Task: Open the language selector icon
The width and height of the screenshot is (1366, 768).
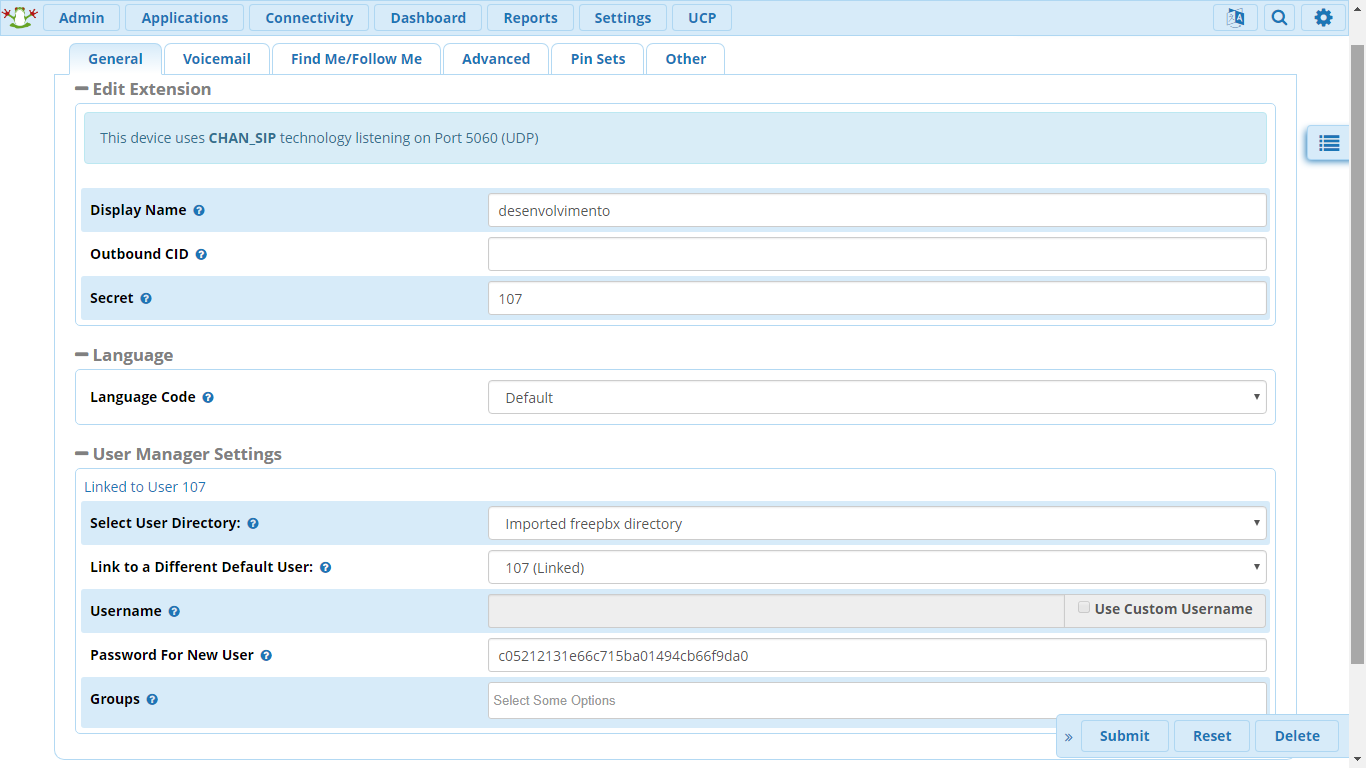Action: [x=1235, y=17]
